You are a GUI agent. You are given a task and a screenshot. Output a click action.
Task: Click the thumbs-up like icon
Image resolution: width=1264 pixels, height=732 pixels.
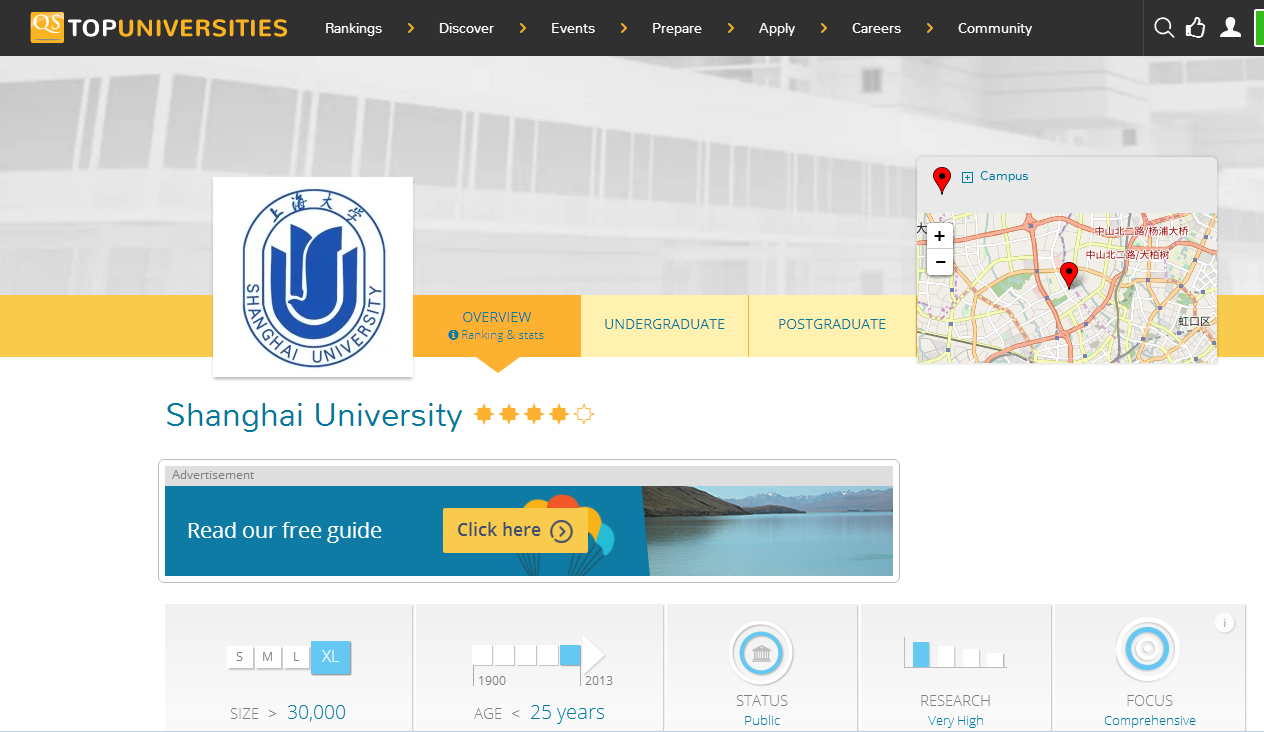[1196, 28]
